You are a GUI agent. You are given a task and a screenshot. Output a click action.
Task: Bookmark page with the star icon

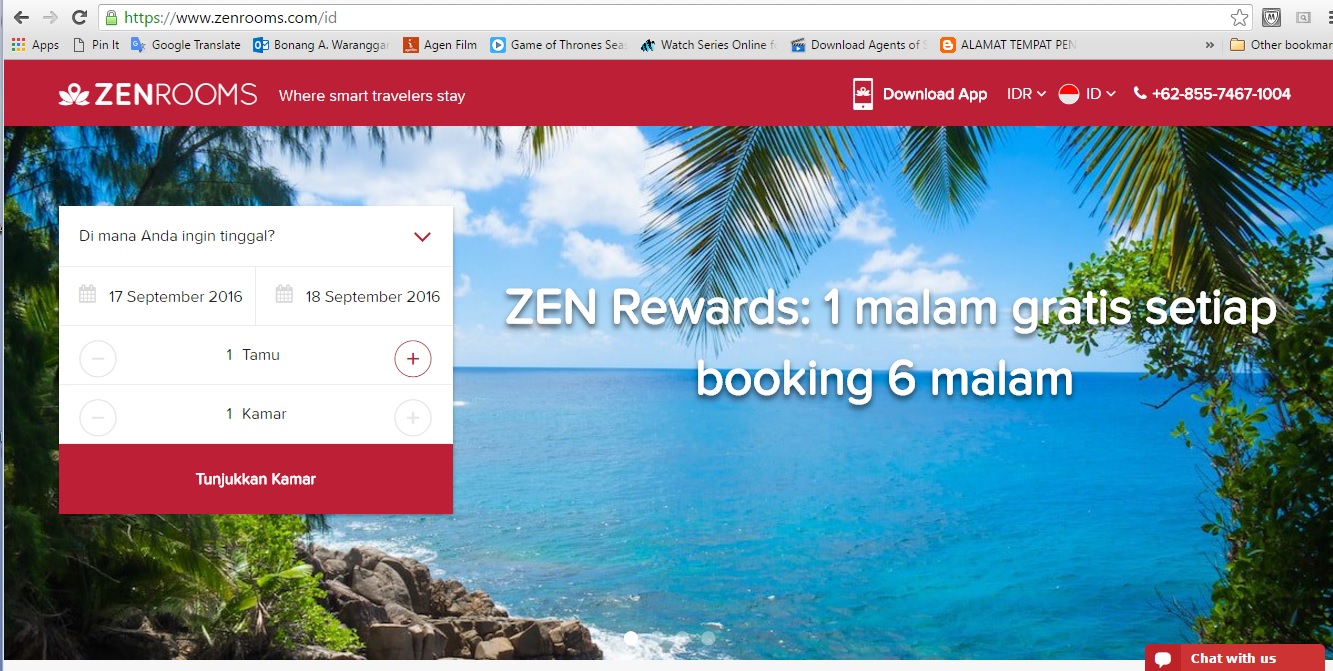coord(1239,17)
